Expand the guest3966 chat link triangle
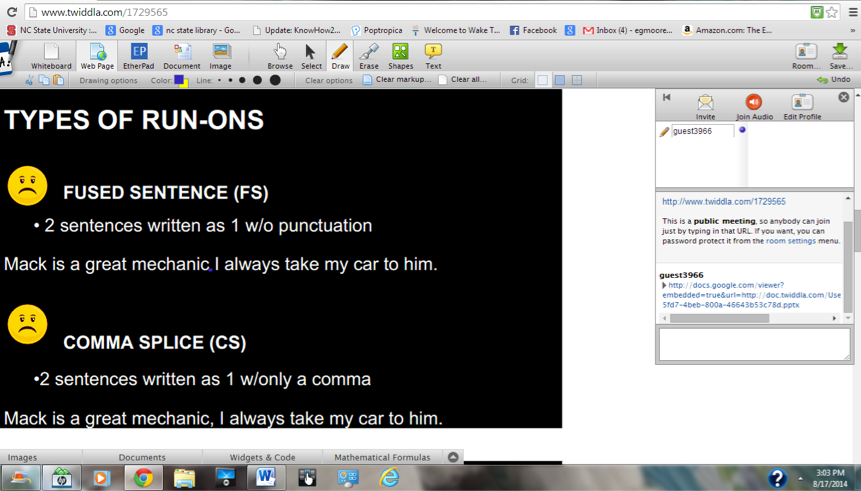 pyautogui.click(x=664, y=286)
